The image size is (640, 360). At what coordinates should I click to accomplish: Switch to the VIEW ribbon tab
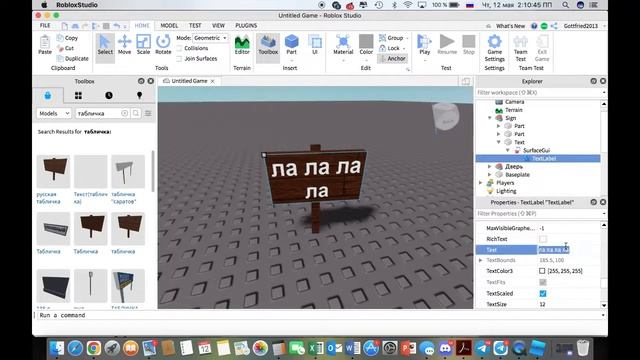[218, 25]
